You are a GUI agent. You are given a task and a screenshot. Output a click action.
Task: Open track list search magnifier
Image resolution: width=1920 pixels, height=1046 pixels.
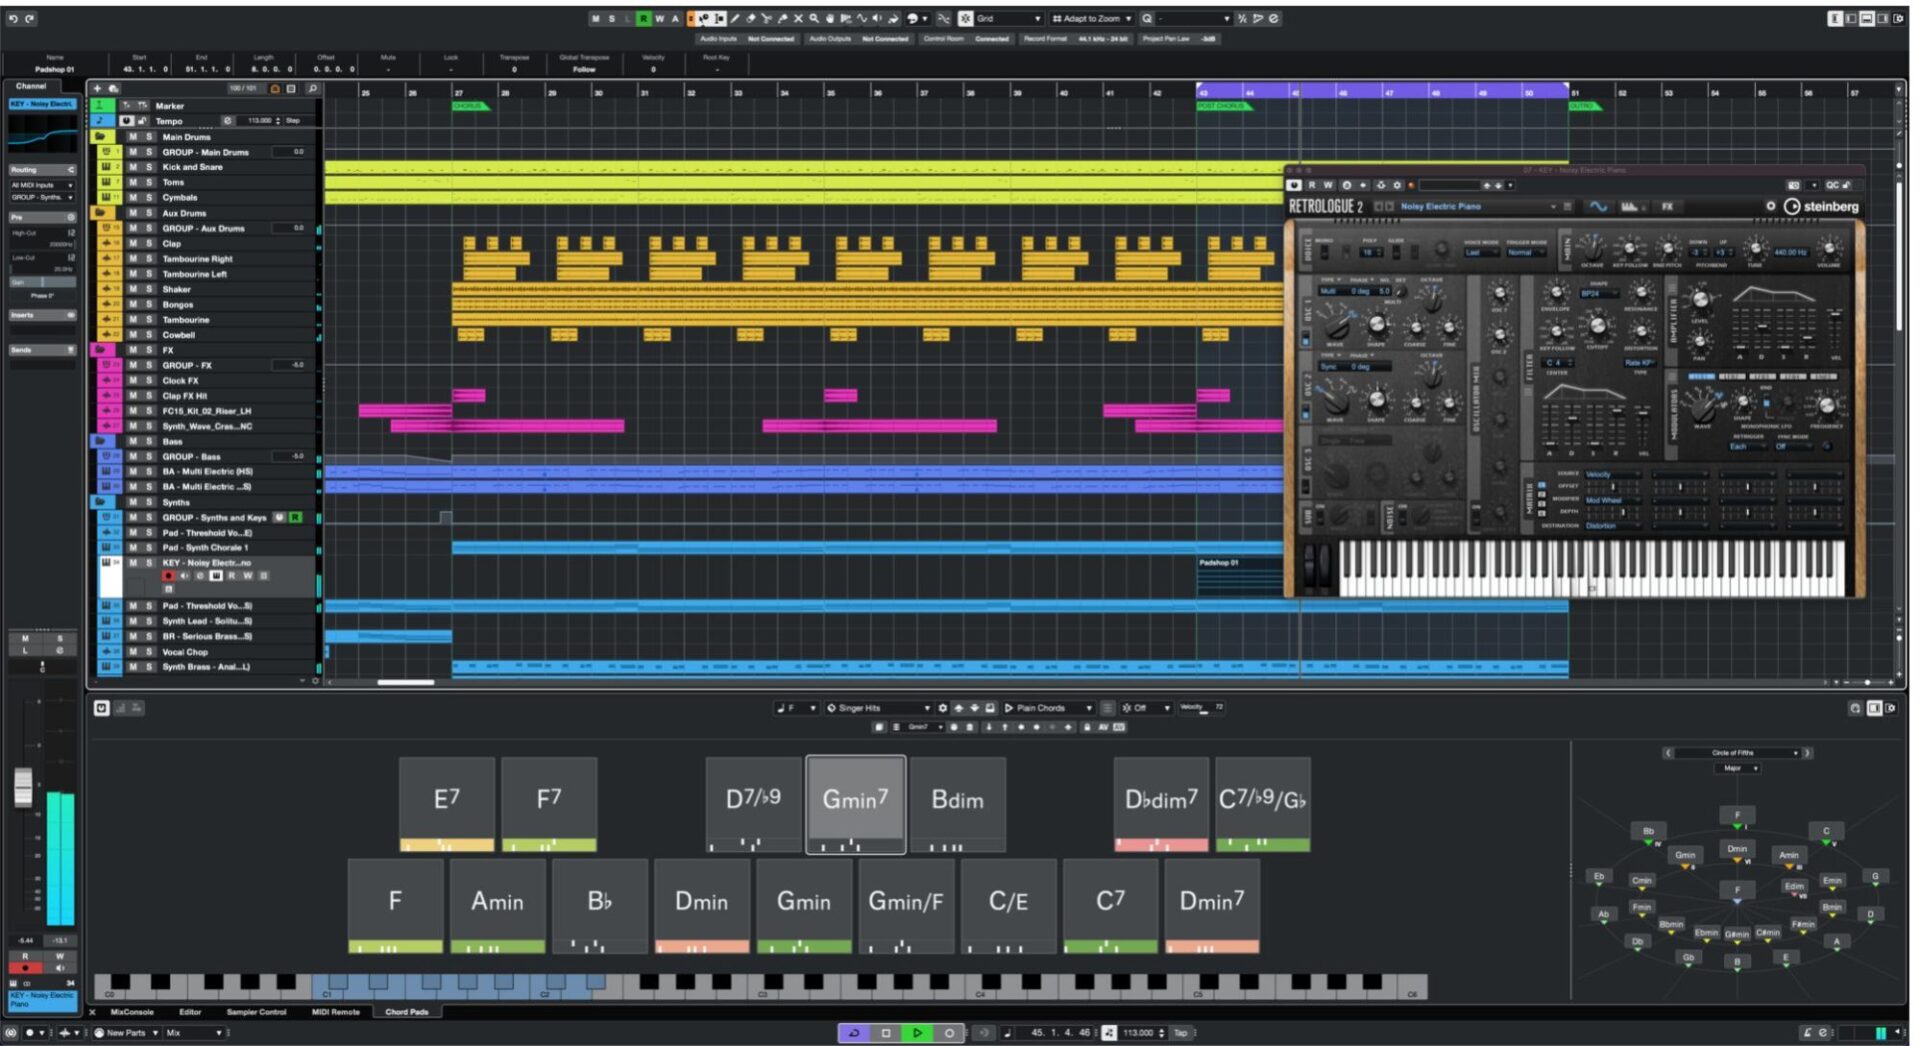312,88
